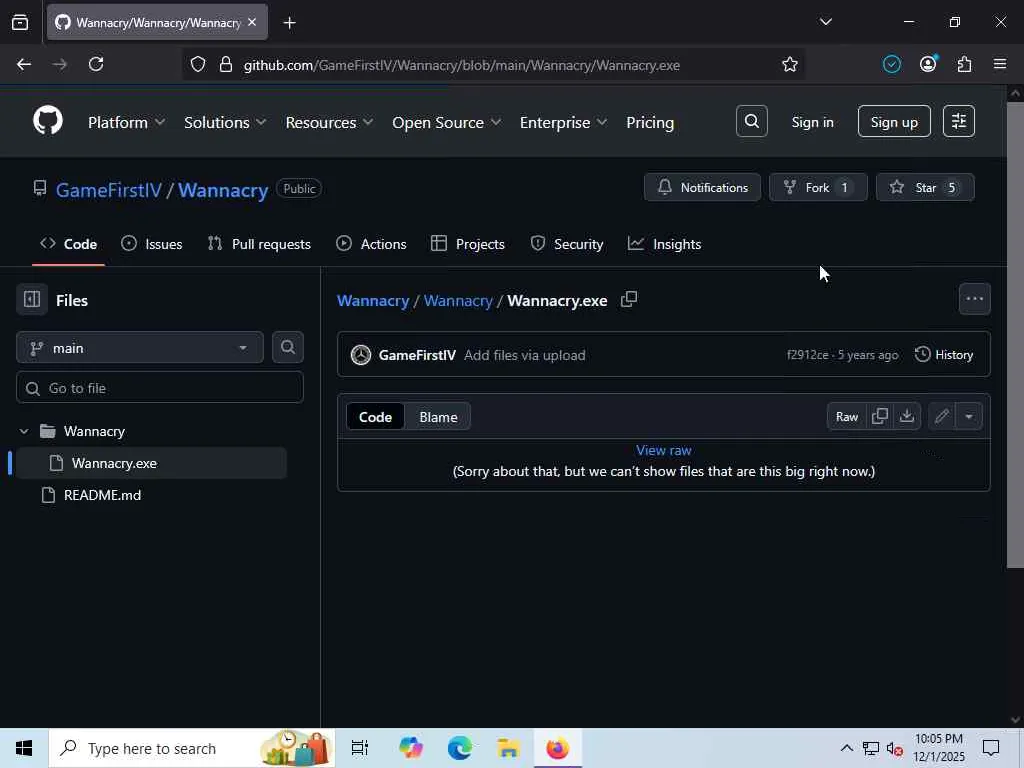This screenshot has height=768, width=1024.
Task: Open the three-dots more file actions menu
Action: [x=974, y=299]
